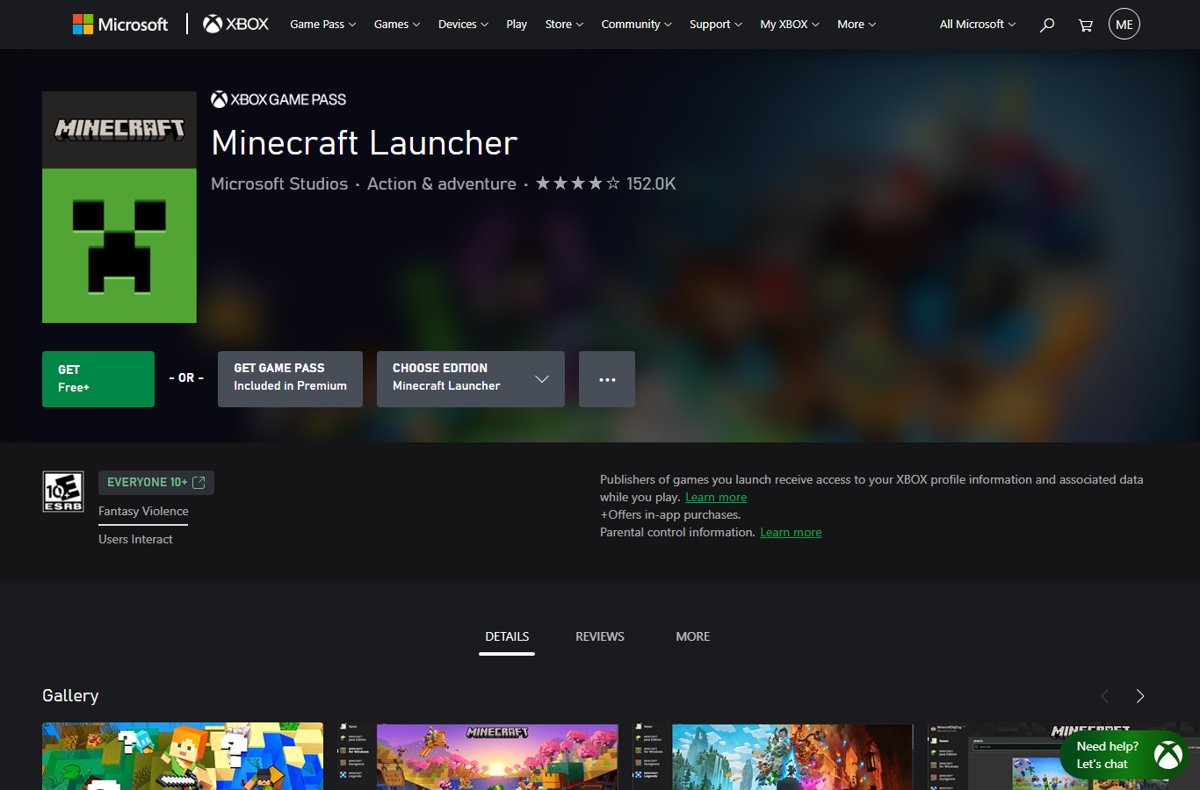Expand the More menu
This screenshot has width=1200, height=790.
coord(857,24)
